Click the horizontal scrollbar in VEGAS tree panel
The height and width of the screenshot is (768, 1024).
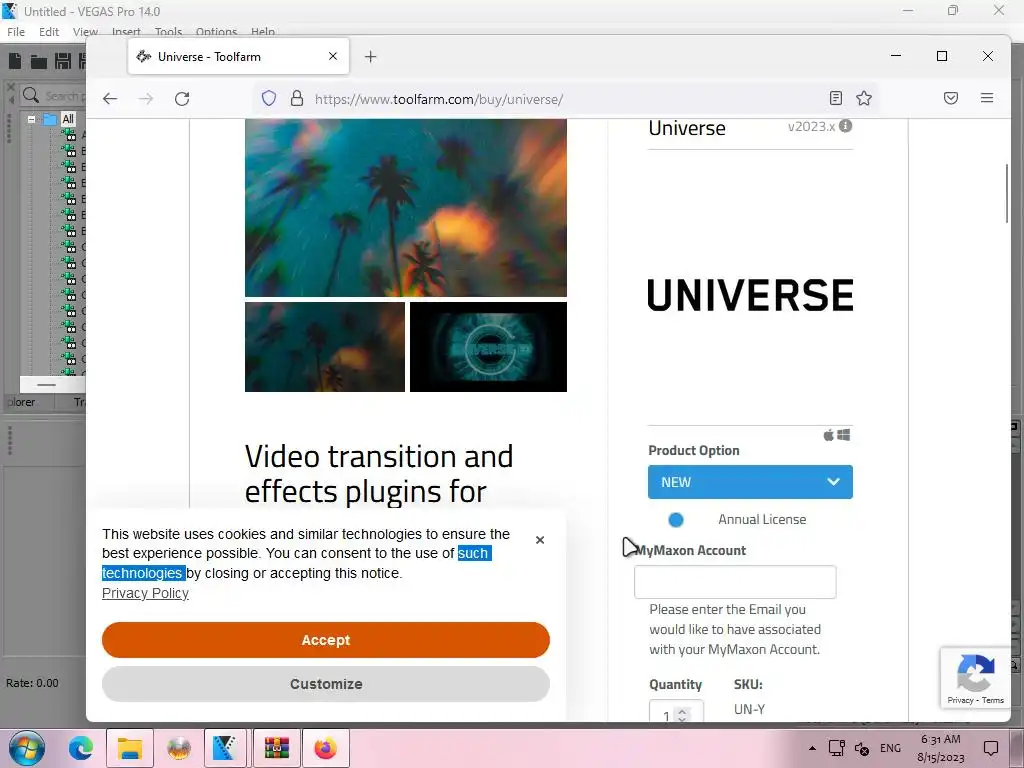46,385
